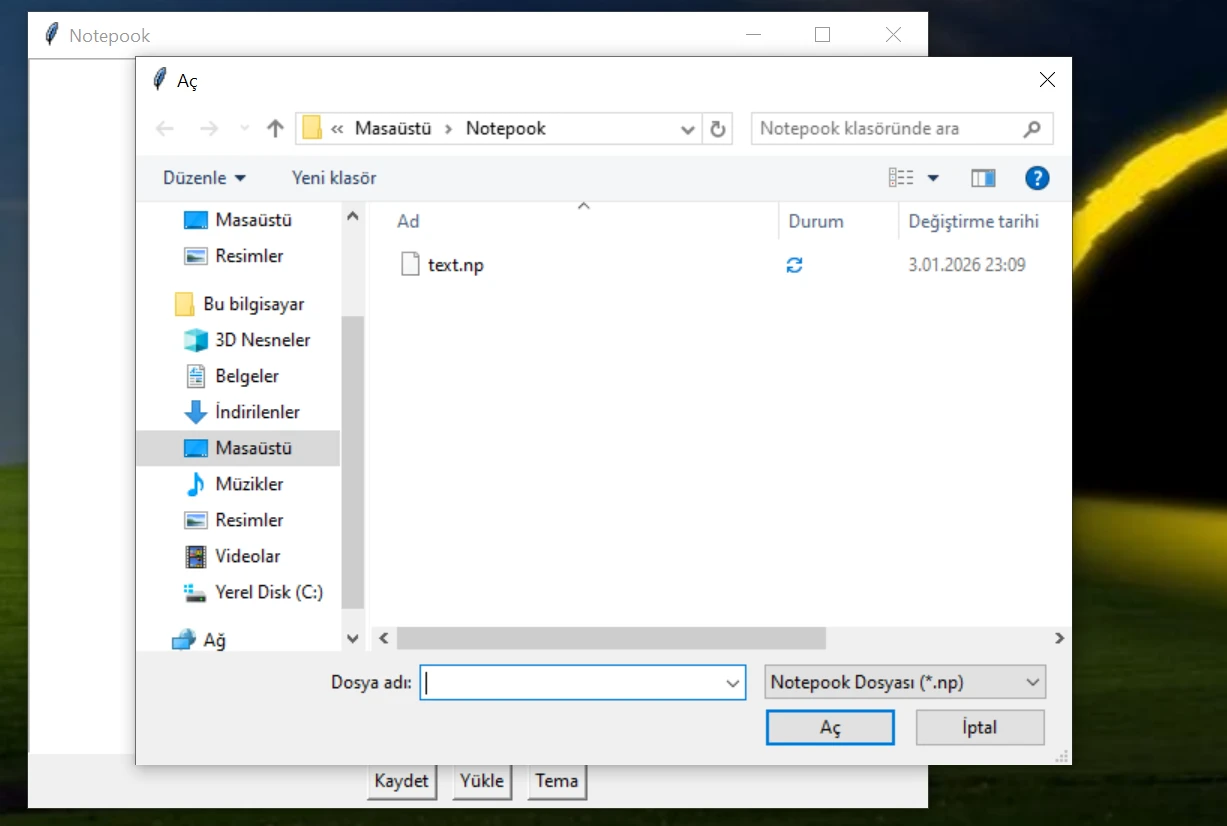
Task: Click the horizontal scrollbar in file list
Action: [610, 638]
